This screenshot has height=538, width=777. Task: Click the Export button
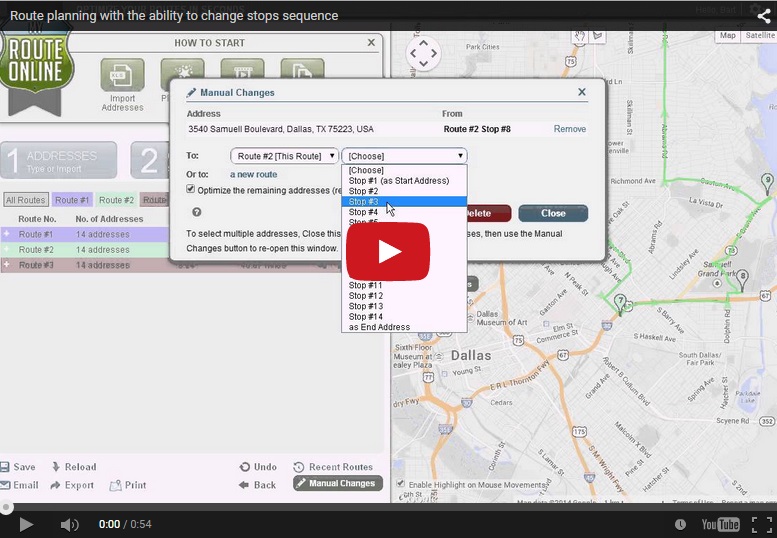pos(72,485)
